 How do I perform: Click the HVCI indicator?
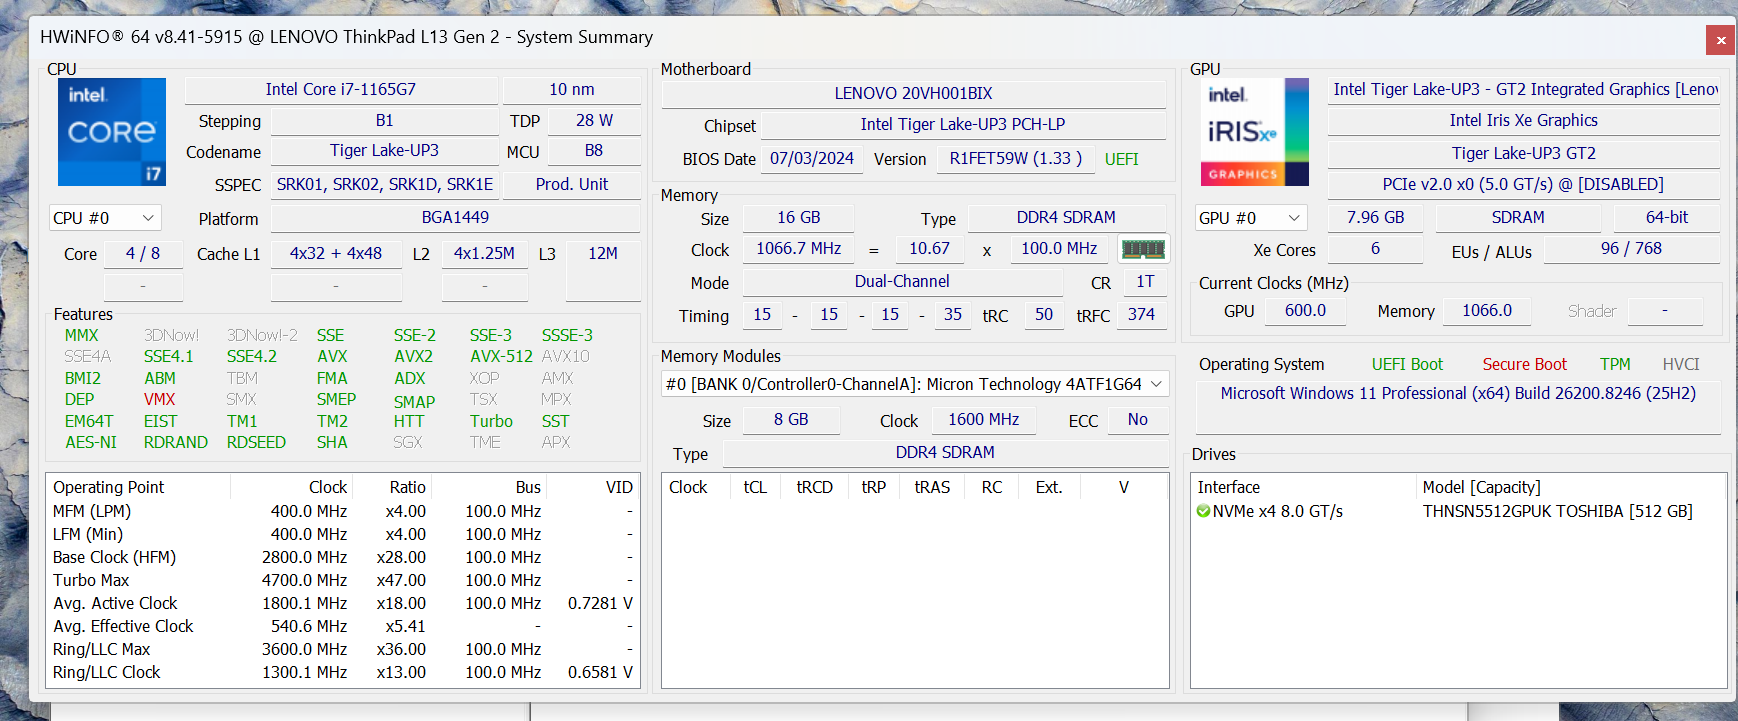coord(1681,364)
